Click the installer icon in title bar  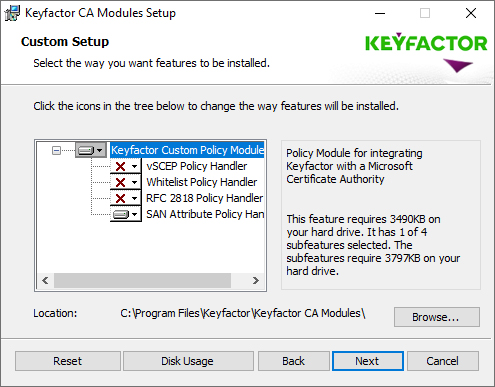[12, 13]
